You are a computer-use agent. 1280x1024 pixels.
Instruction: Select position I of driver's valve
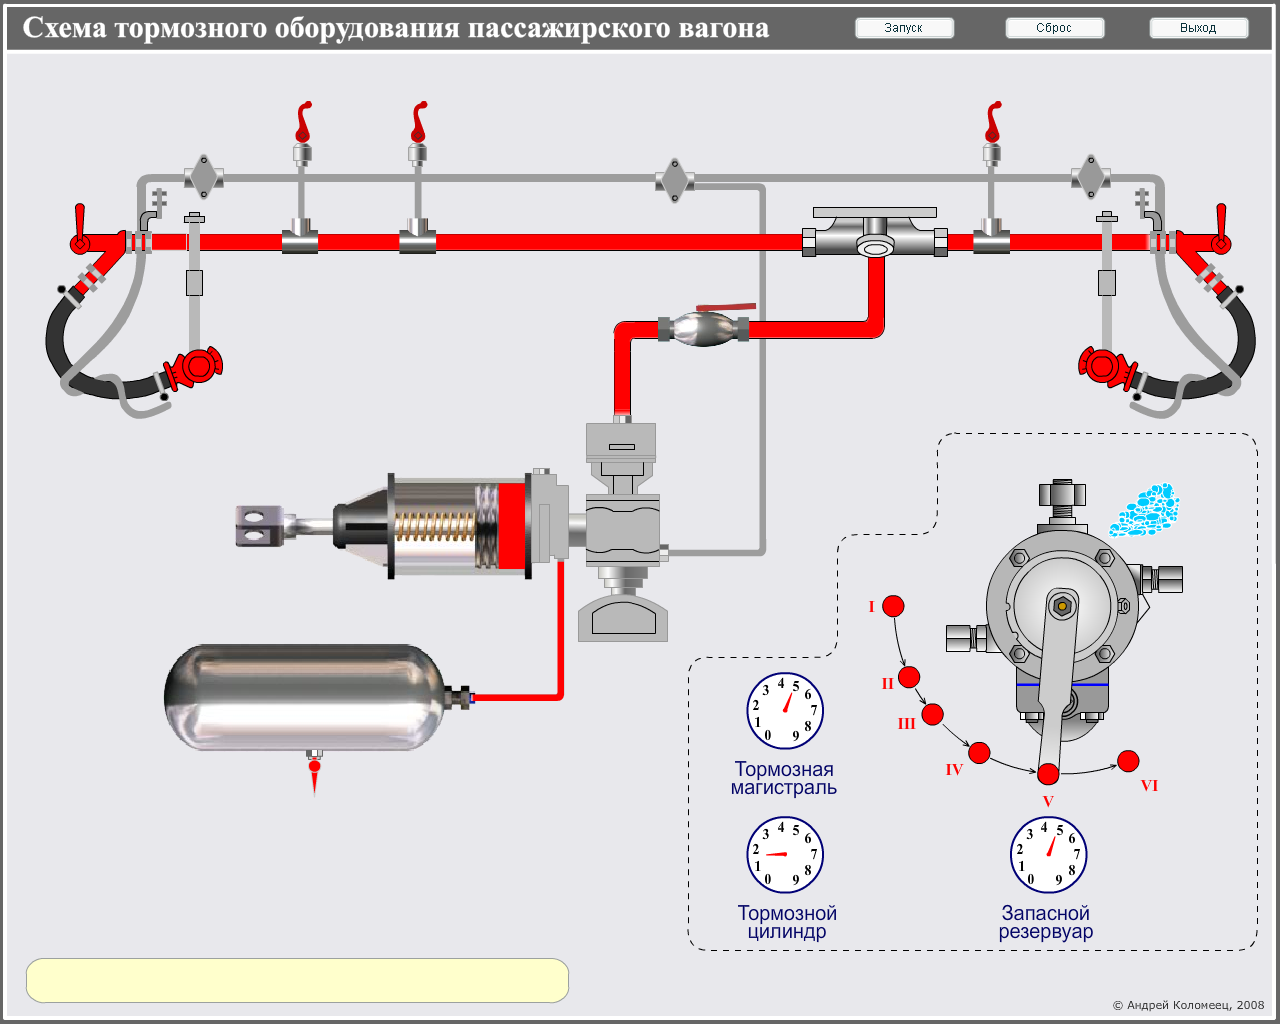click(893, 606)
